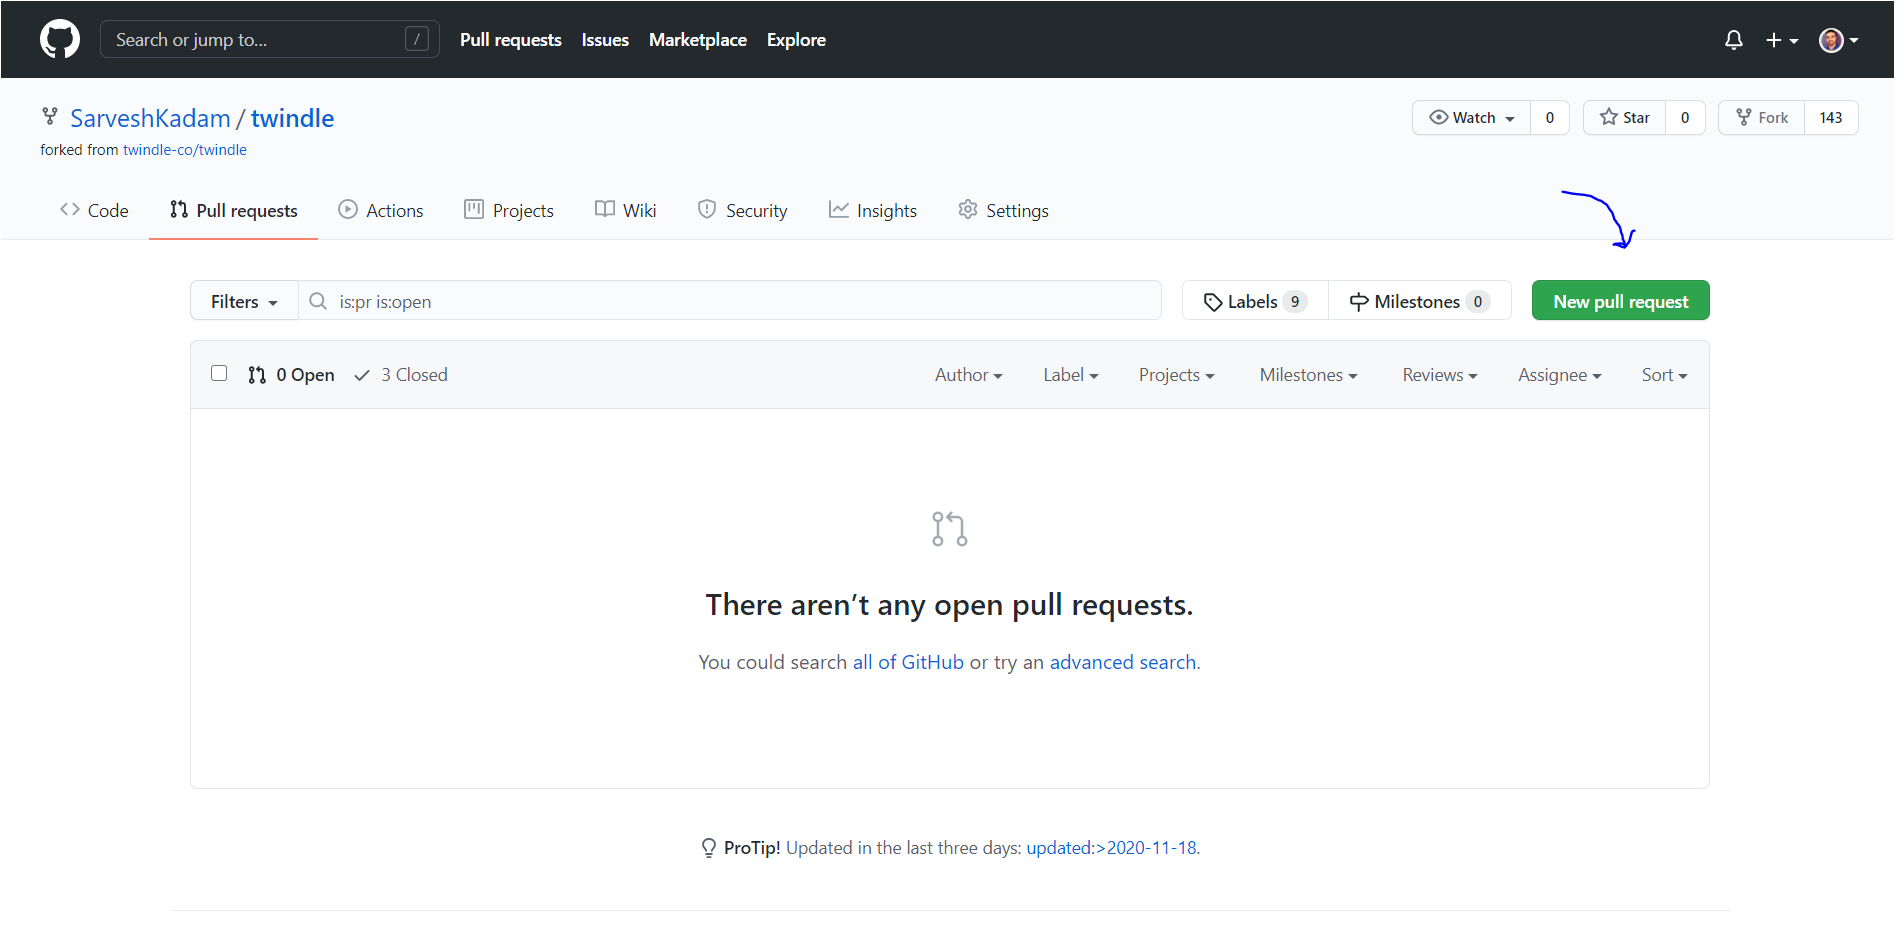Open the Sort dropdown
Viewport: 1895px width, 937px height.
(1664, 375)
